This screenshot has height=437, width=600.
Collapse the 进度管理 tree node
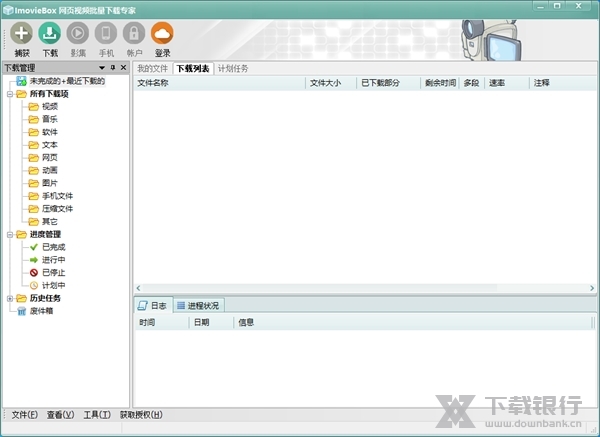click(x=10, y=235)
